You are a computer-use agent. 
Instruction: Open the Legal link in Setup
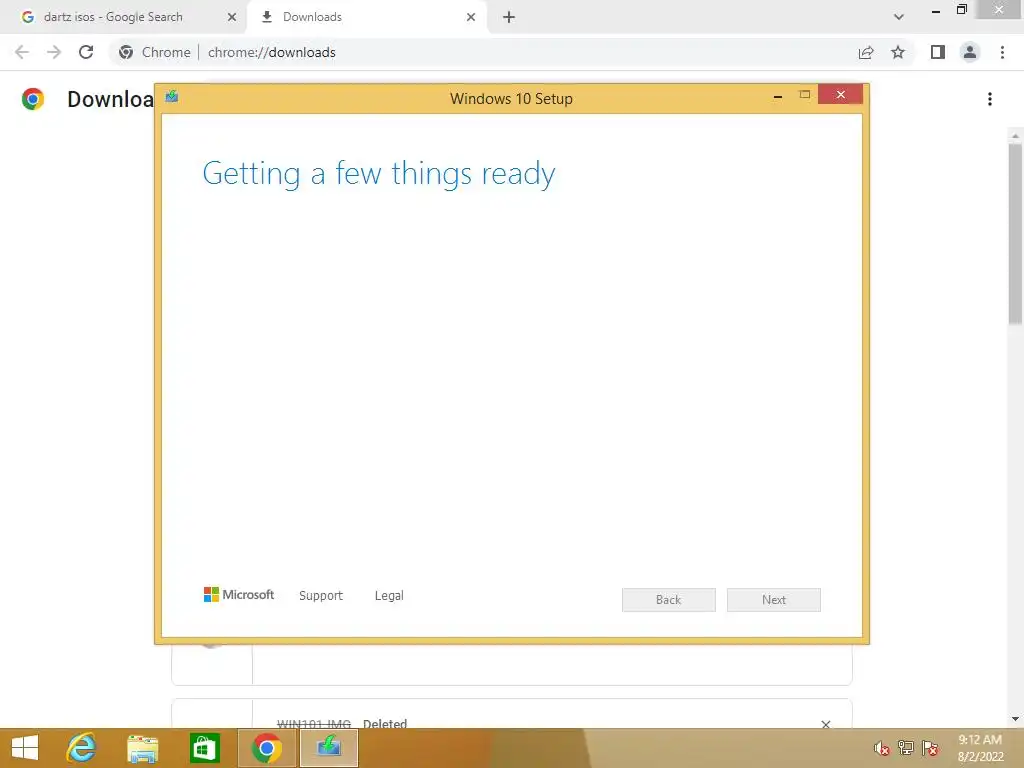pyautogui.click(x=389, y=596)
